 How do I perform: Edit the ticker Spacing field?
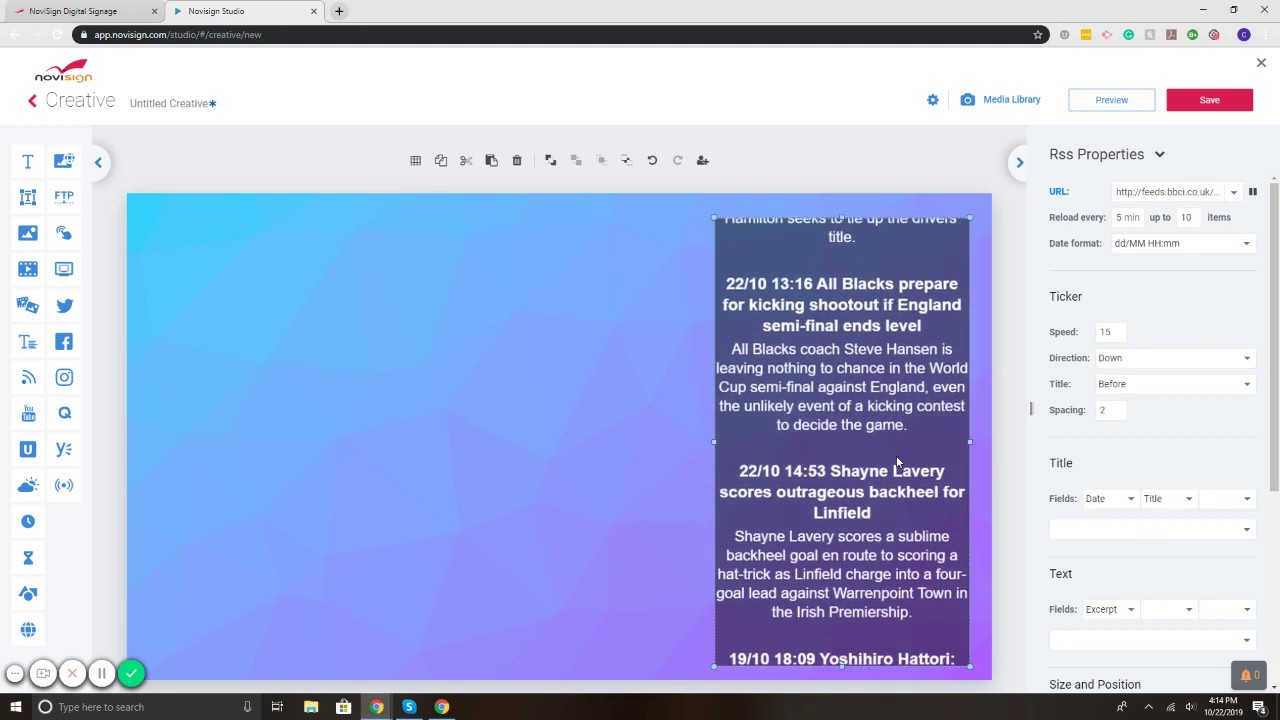1110,410
